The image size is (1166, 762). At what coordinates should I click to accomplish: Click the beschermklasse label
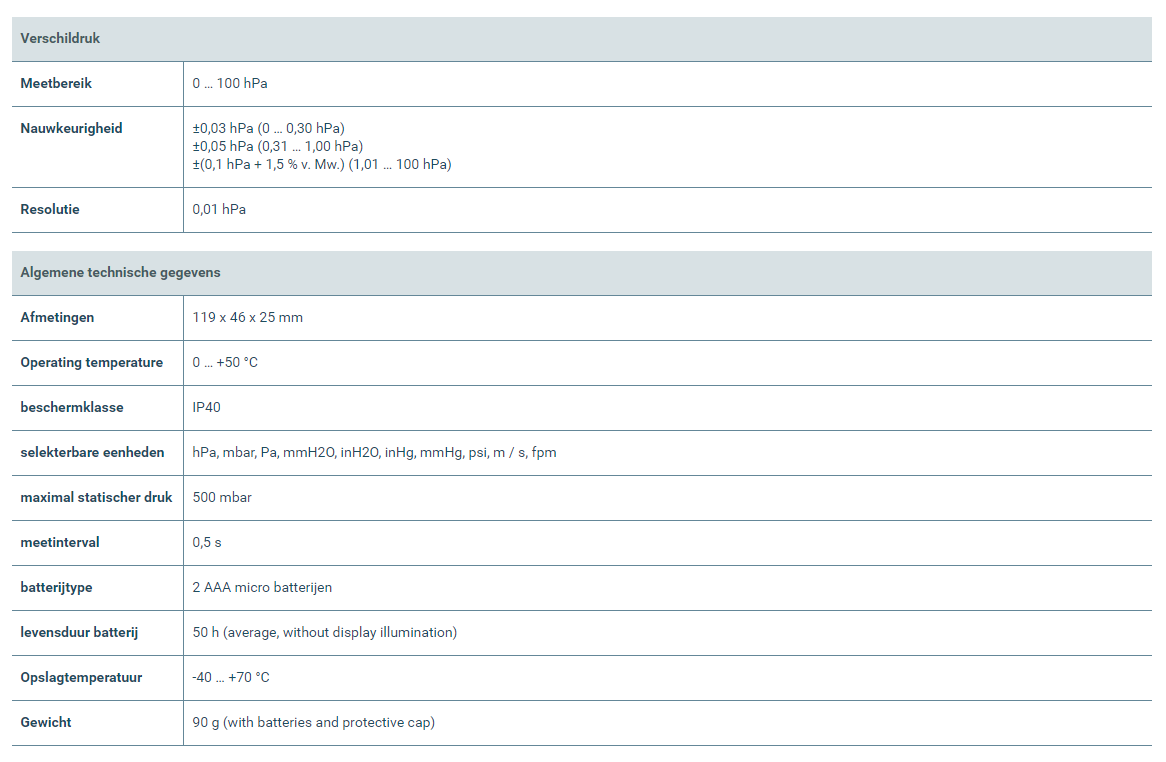pos(72,407)
